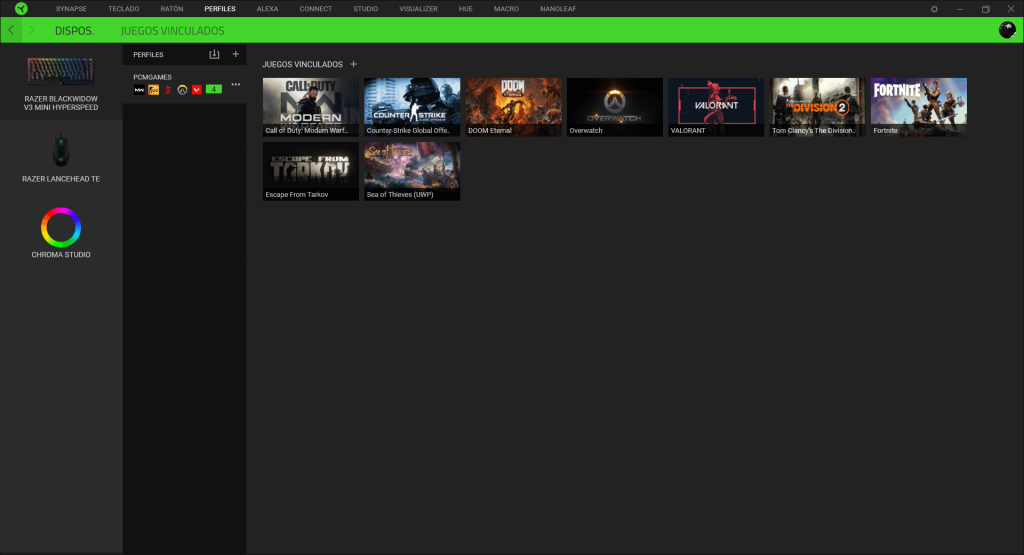Click the Overwatch icon in PCMGAMES
Screen dimensions: 1024x555
[x=182, y=90]
